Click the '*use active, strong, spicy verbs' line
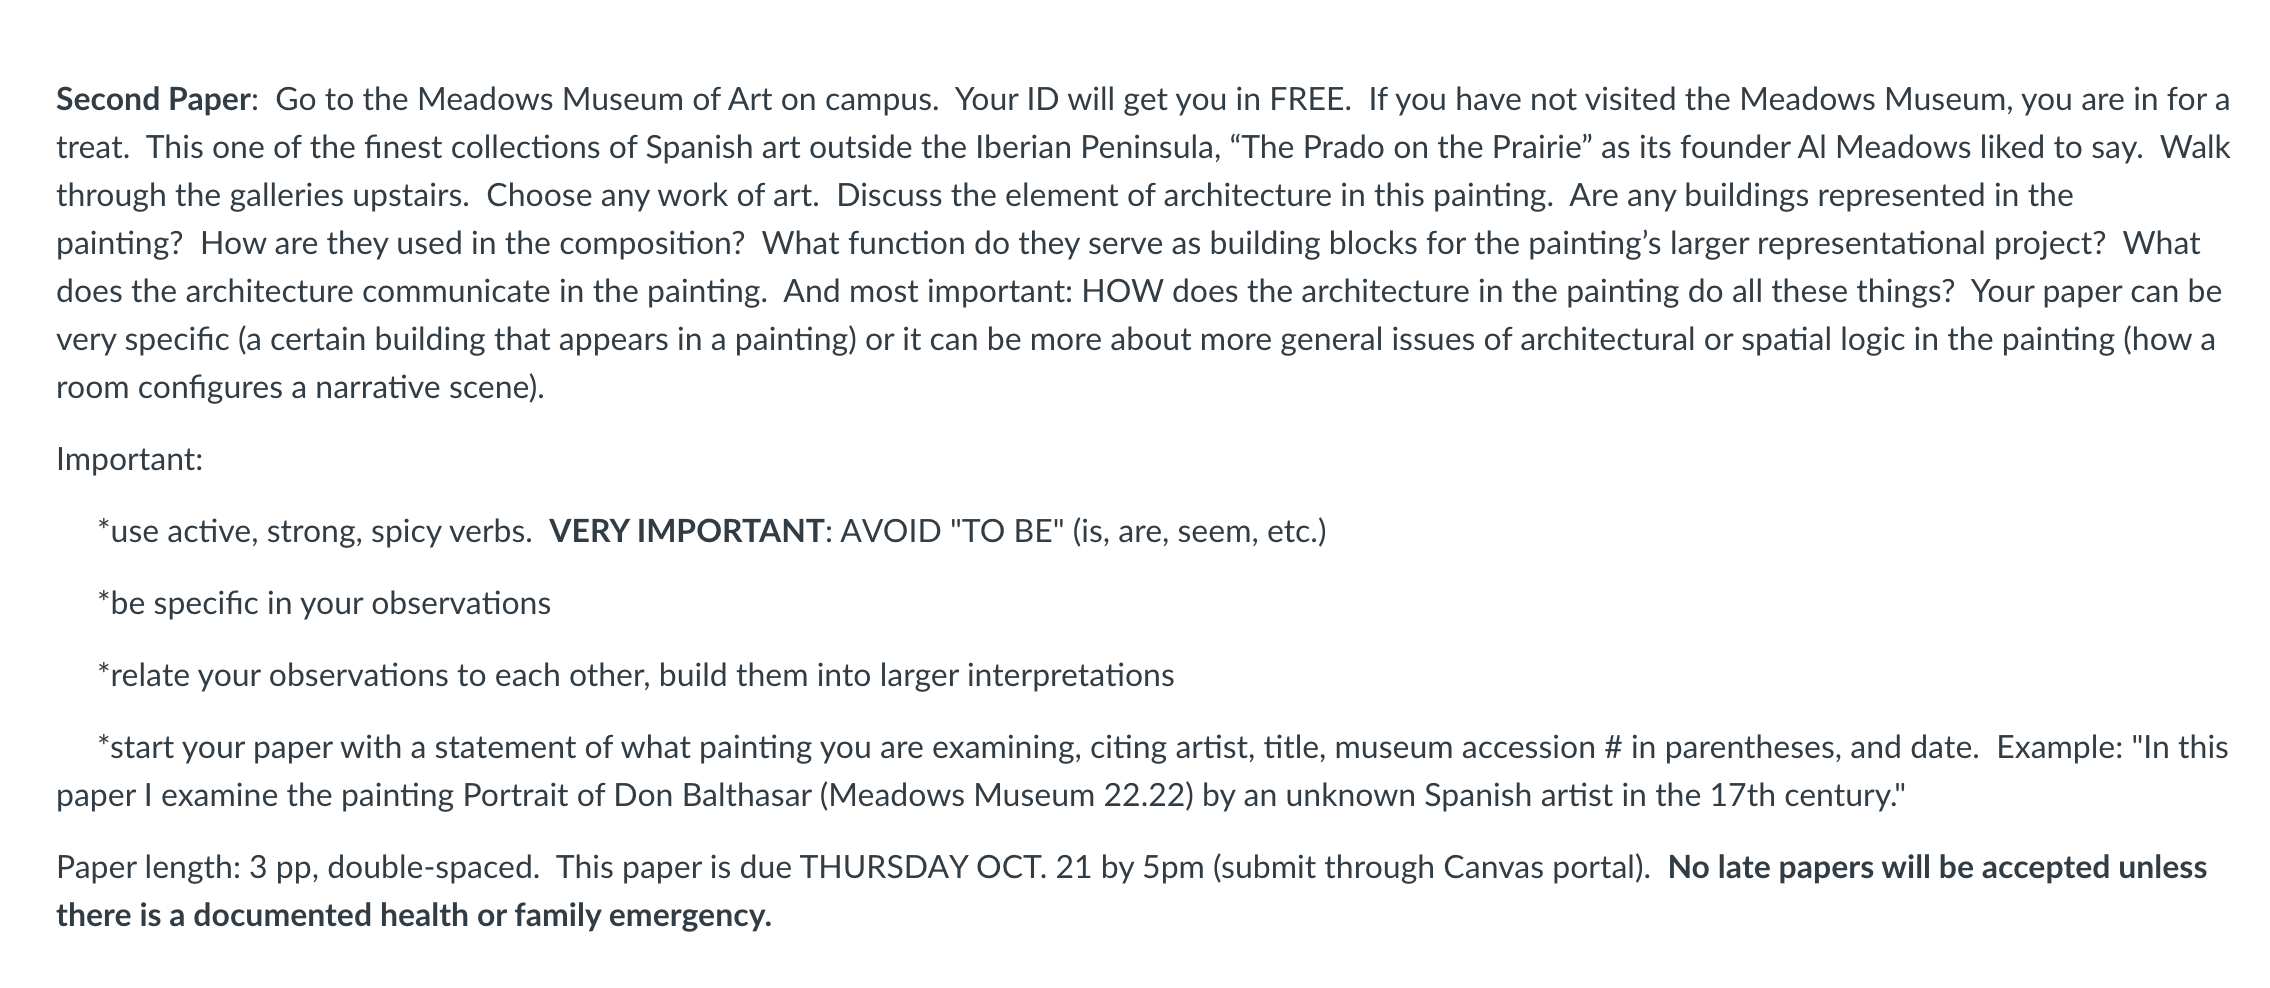The width and height of the screenshot is (2270, 988). [x=314, y=531]
